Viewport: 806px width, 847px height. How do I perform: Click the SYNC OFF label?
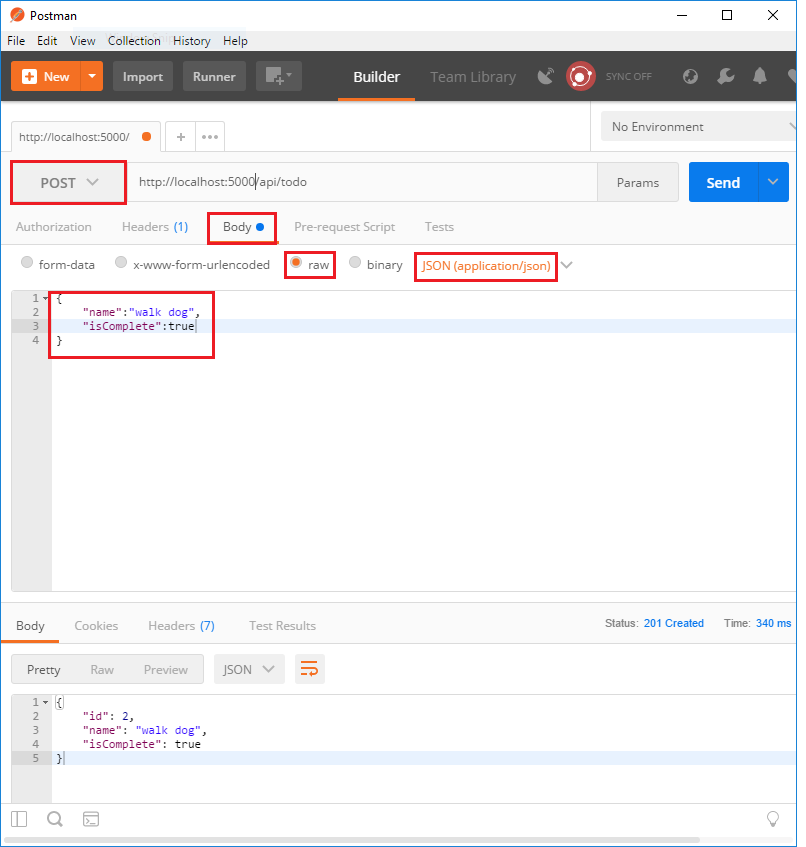(628, 77)
